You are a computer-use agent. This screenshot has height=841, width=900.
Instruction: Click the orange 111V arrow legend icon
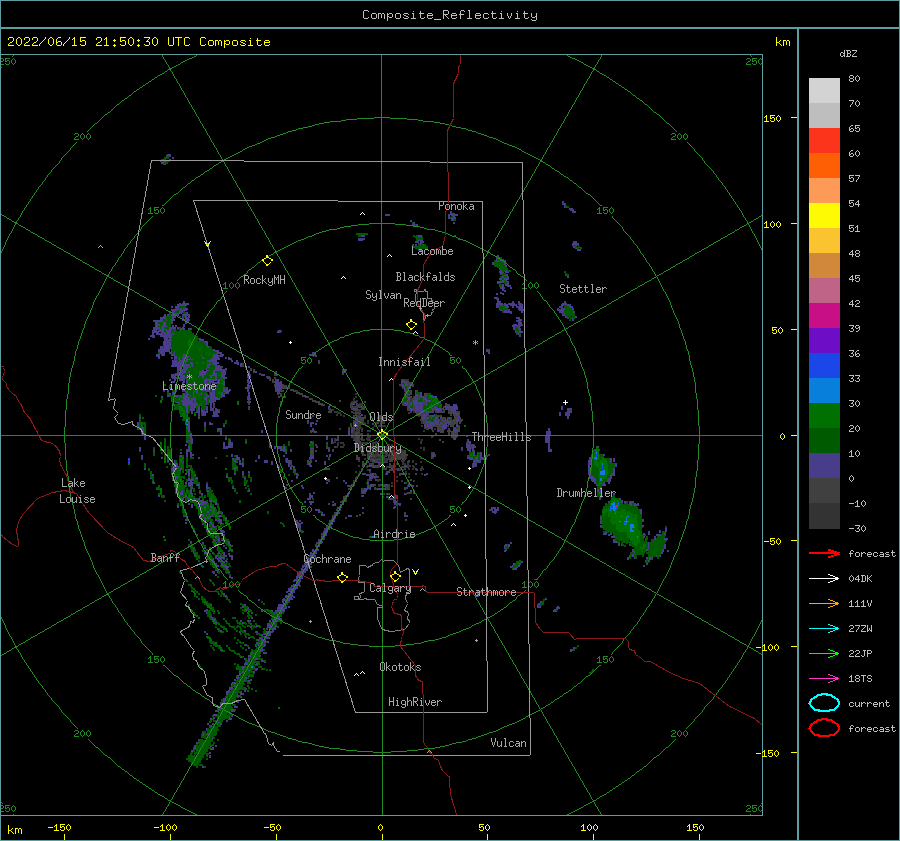(x=824, y=603)
